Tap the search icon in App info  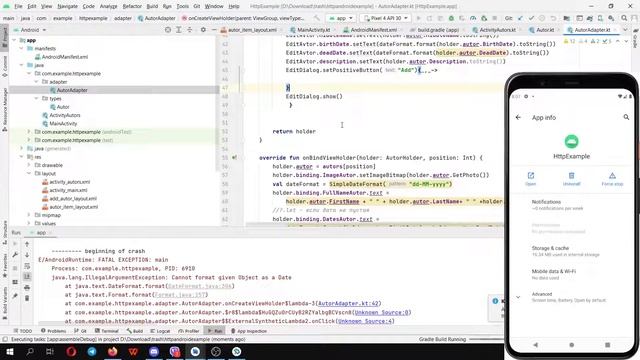[x=626, y=118]
